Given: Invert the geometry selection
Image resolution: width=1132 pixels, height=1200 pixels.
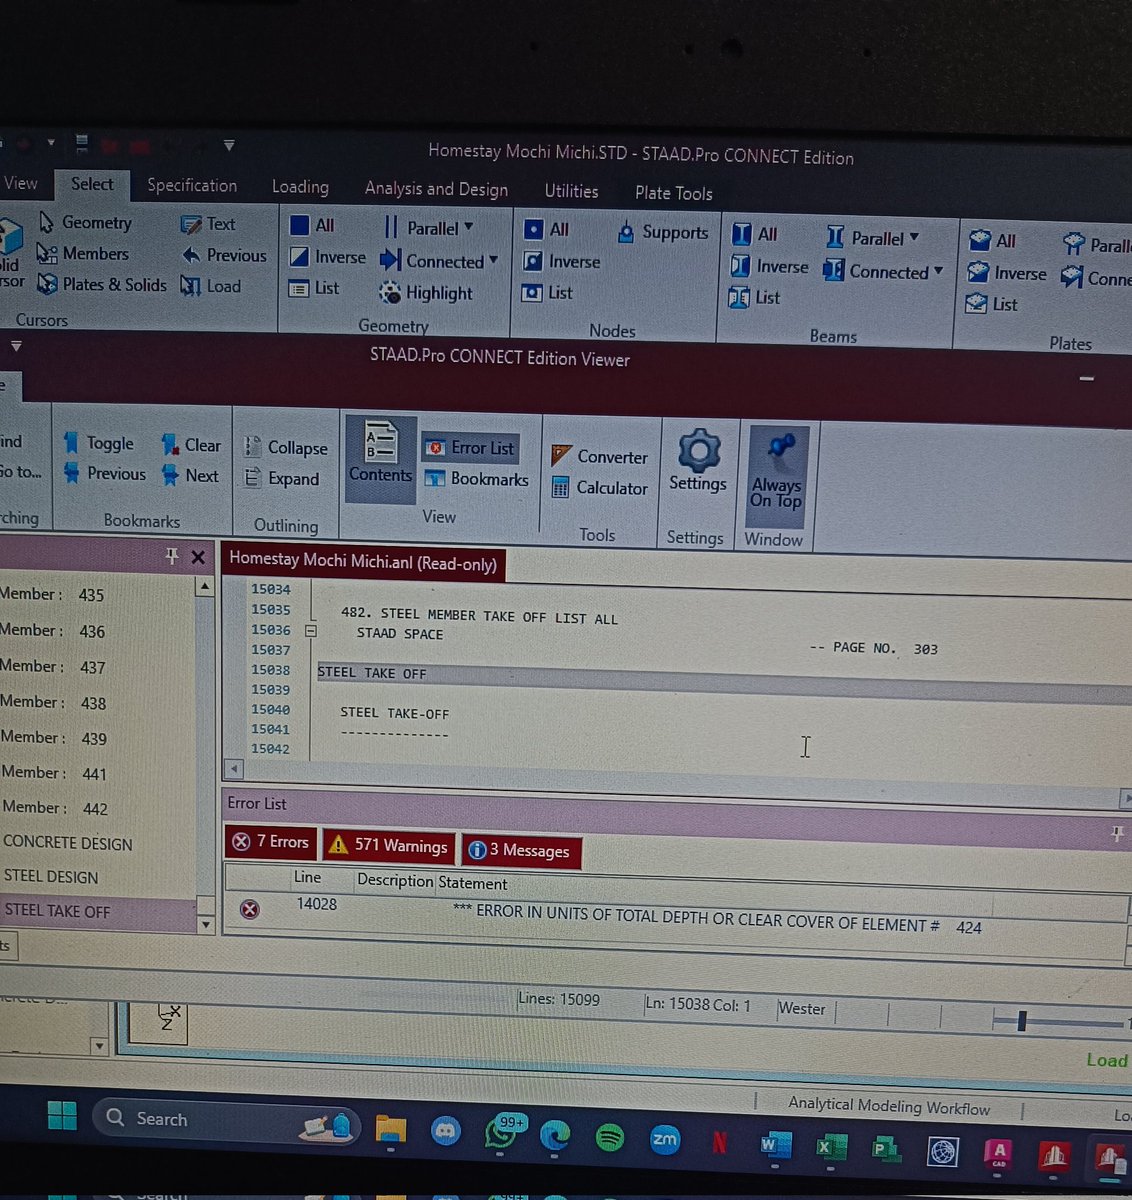Looking at the screenshot, I should click(x=328, y=257).
